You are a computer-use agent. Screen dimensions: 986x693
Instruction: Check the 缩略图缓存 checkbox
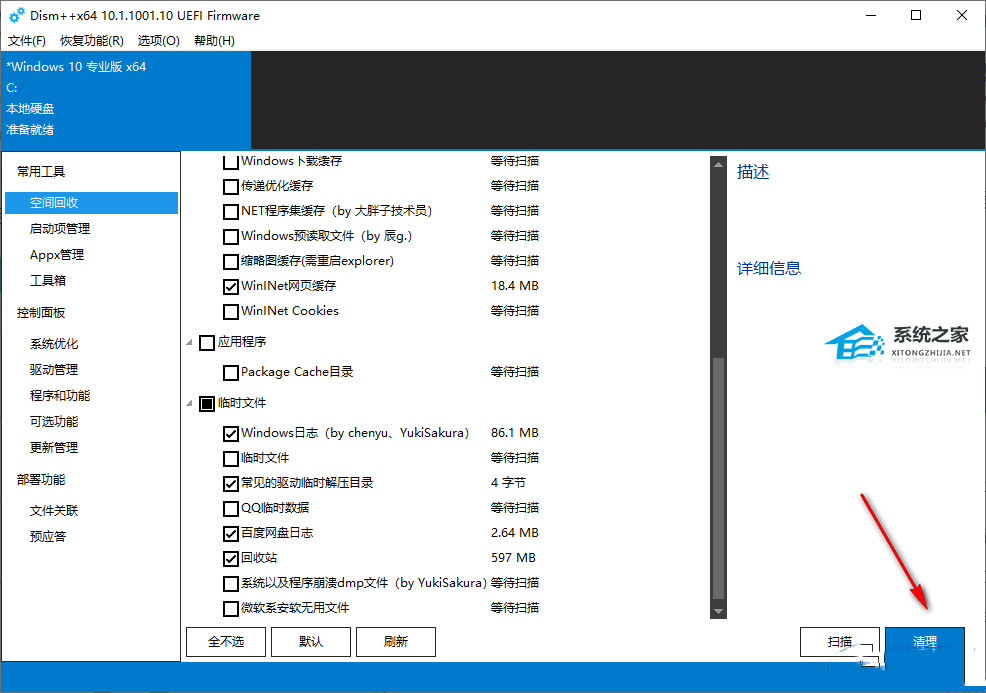click(x=231, y=262)
